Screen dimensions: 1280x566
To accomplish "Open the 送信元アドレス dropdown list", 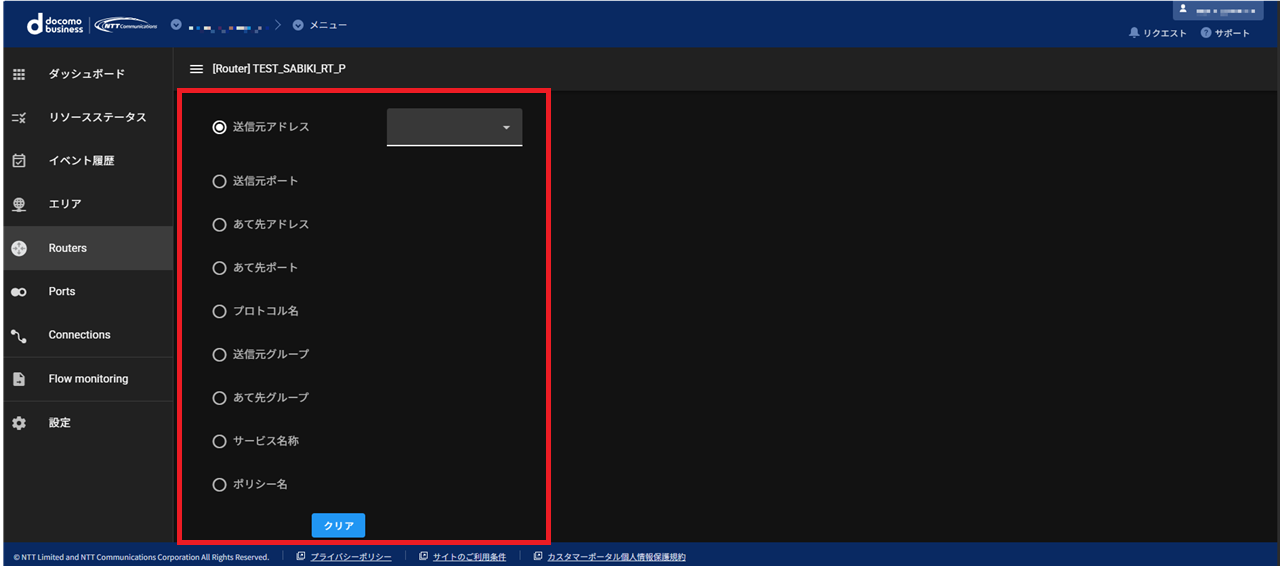I will tap(455, 128).
